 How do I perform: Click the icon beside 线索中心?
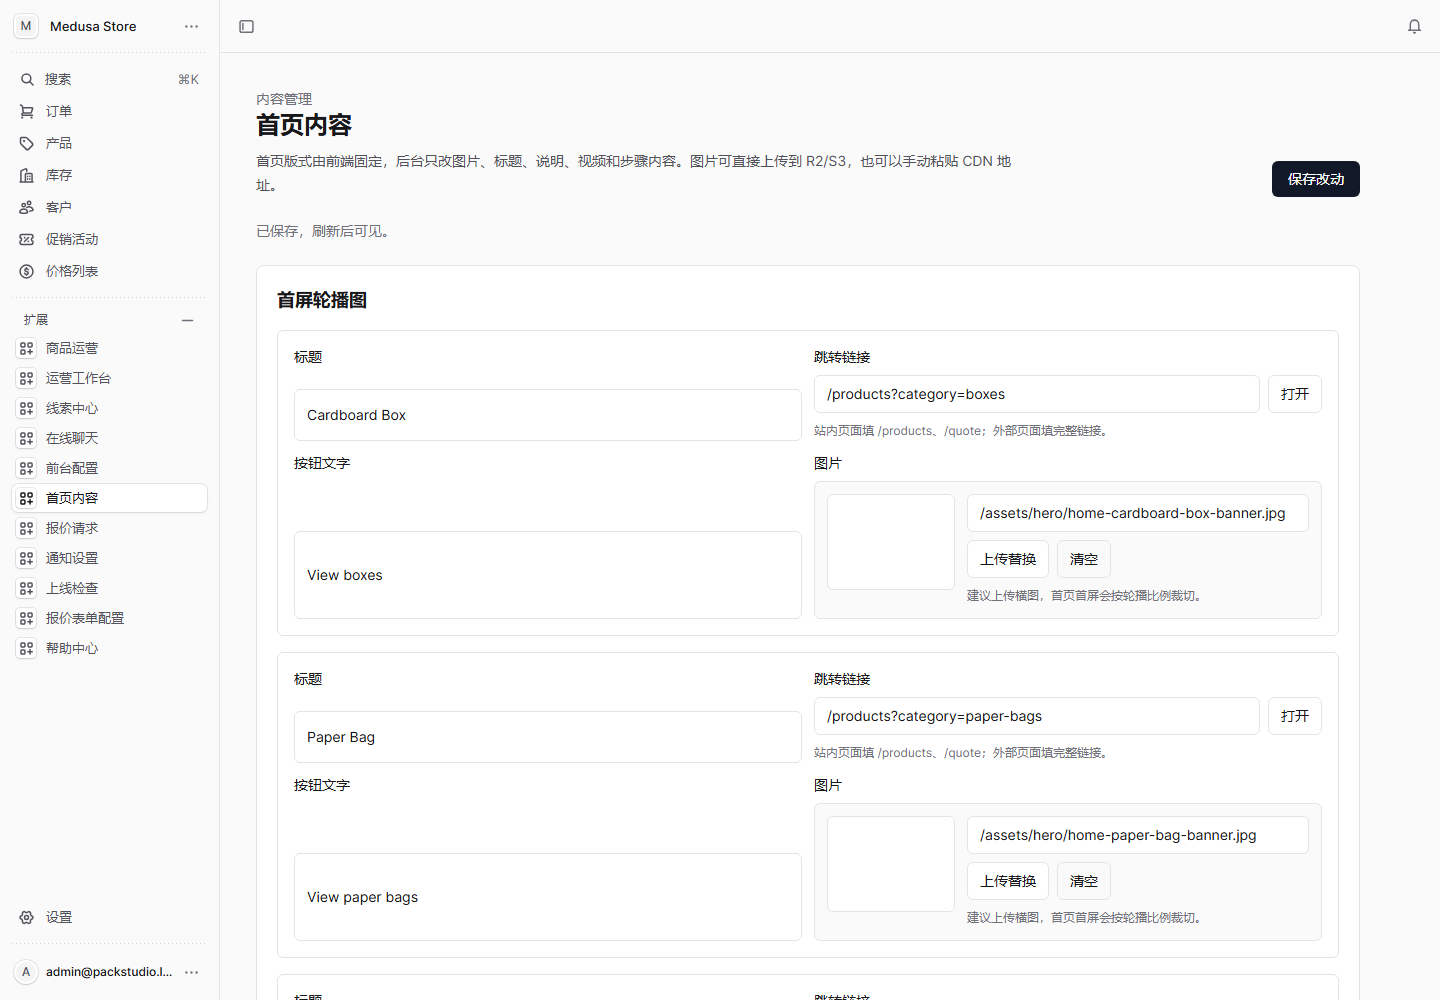[27, 408]
